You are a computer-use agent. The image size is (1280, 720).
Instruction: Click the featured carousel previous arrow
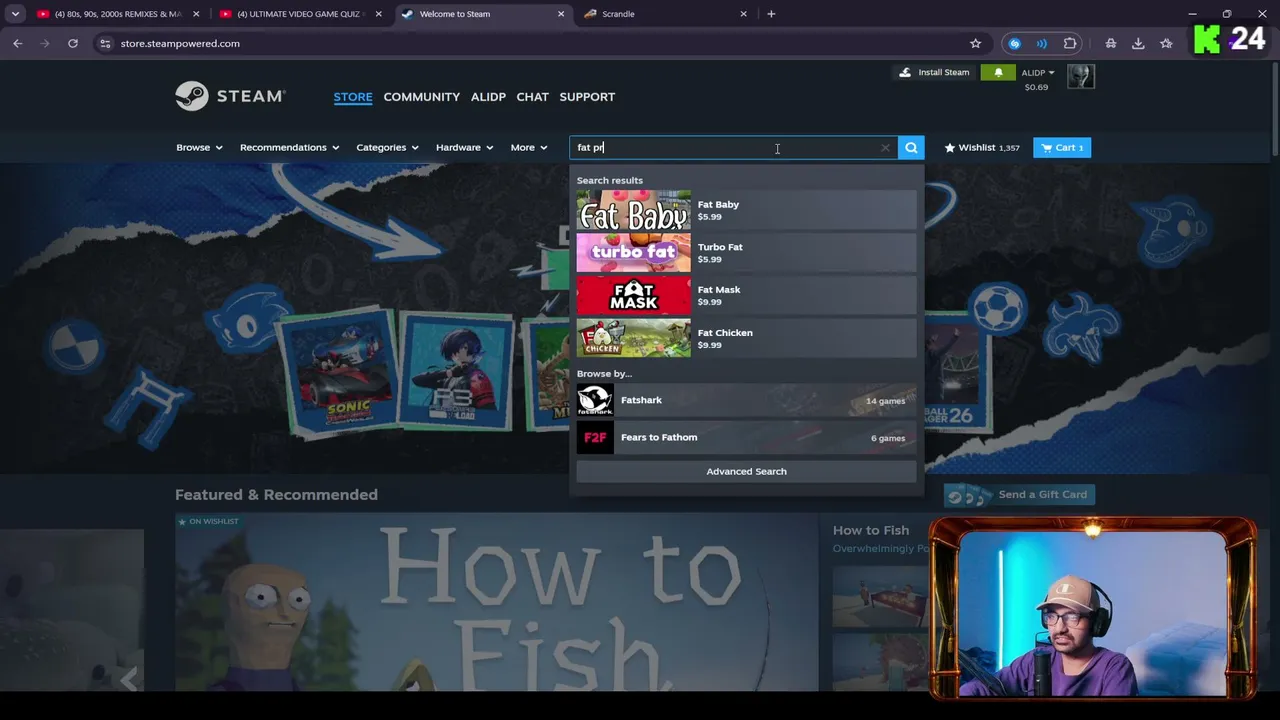(128, 680)
